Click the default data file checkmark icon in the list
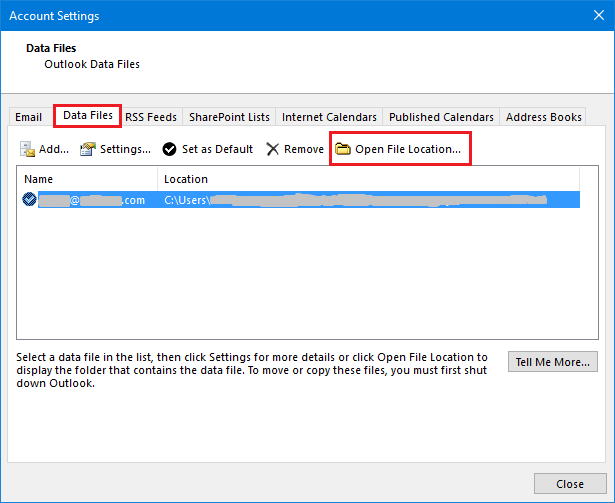615x503 pixels. point(29,200)
